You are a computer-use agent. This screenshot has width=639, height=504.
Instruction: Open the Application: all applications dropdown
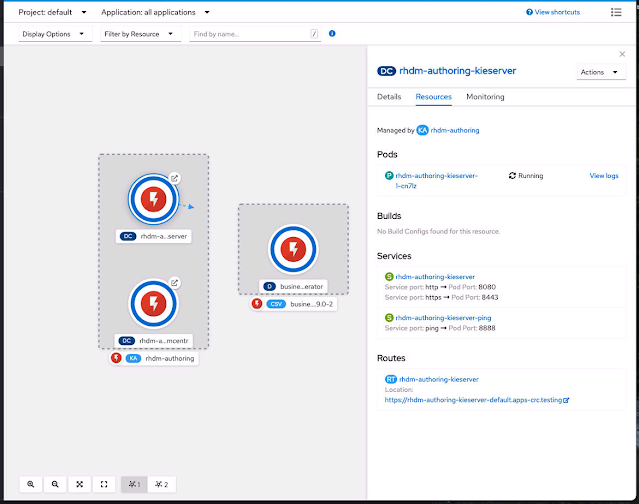(155, 12)
